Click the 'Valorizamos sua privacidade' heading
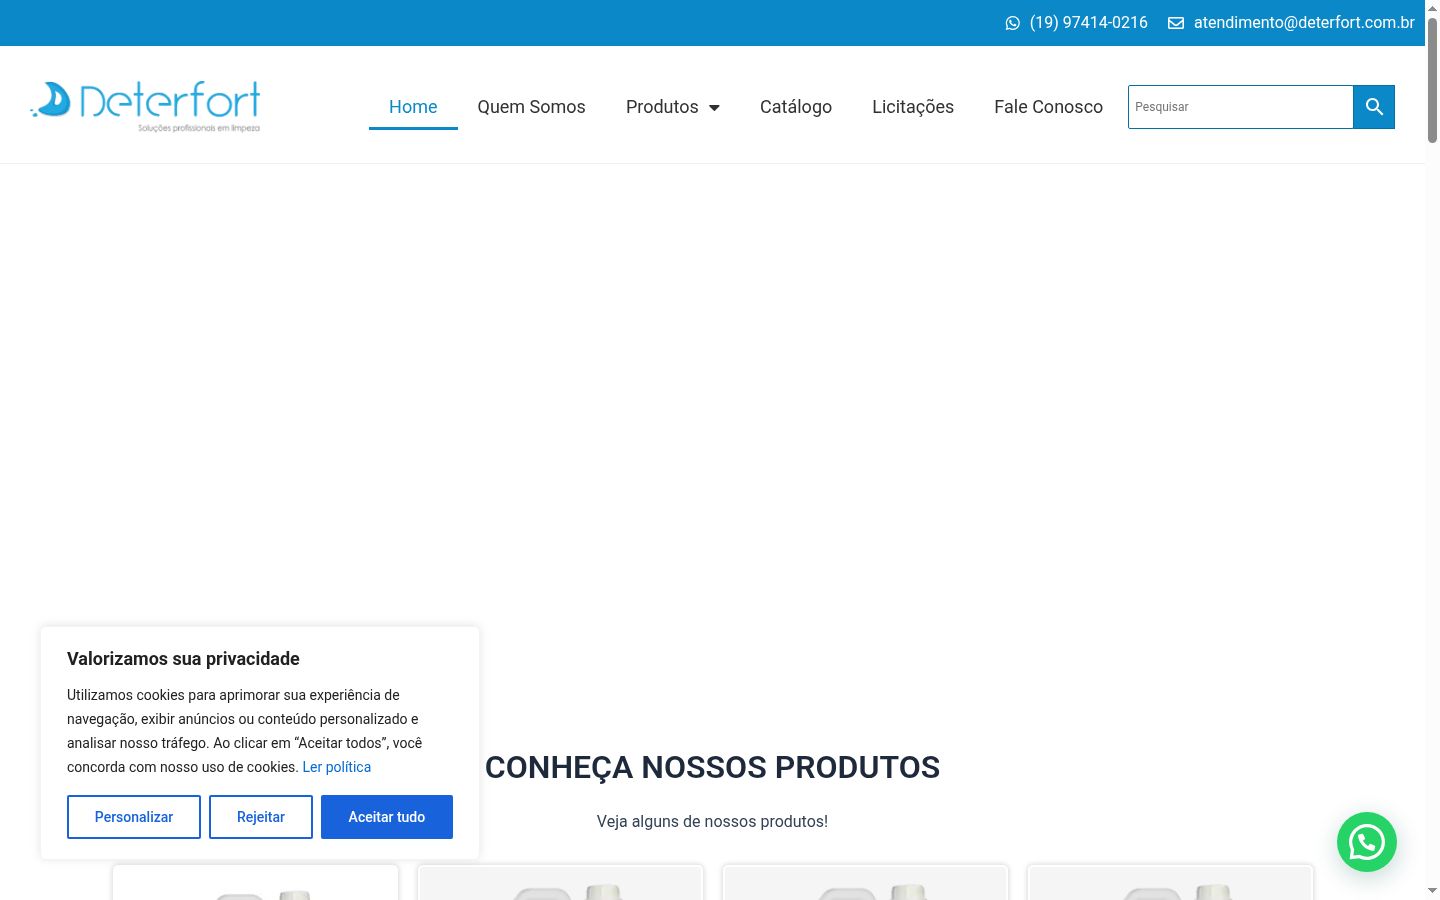Image resolution: width=1440 pixels, height=900 pixels. [183, 659]
